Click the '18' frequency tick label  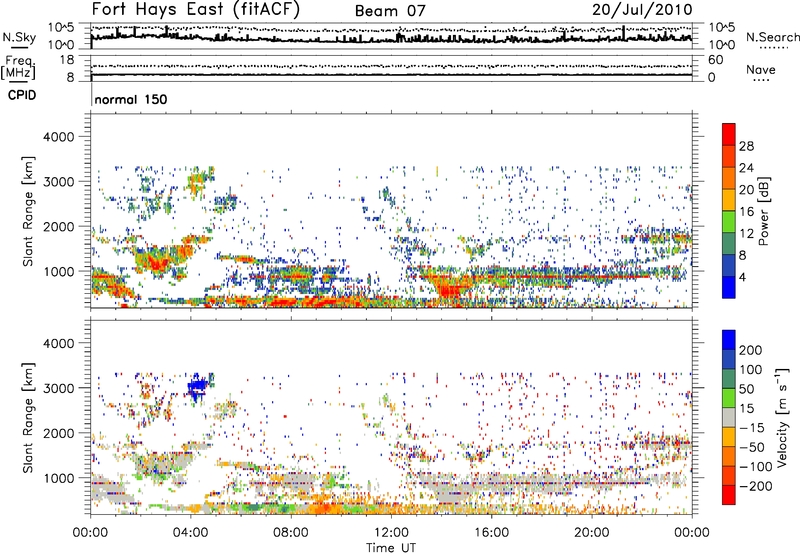point(67,60)
